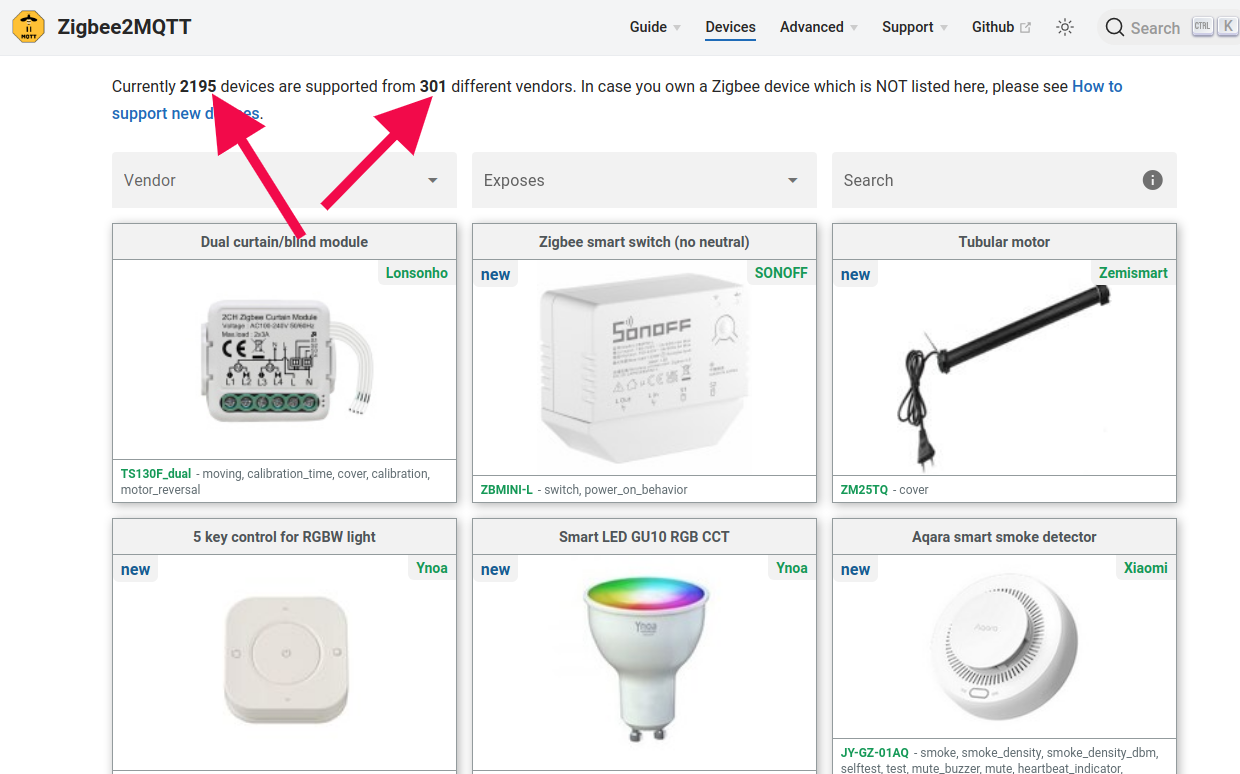Open Smart LED GU10 RGB CCT title

[644, 537]
